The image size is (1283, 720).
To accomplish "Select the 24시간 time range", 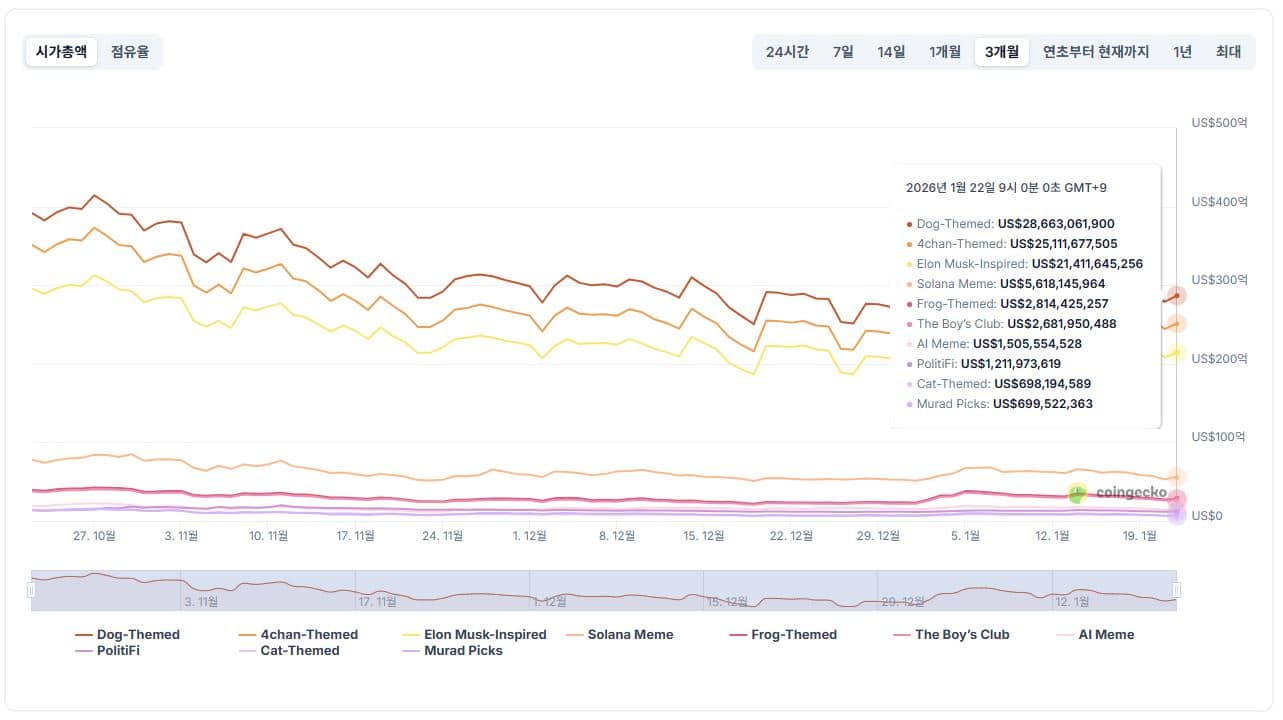I will [x=787, y=52].
